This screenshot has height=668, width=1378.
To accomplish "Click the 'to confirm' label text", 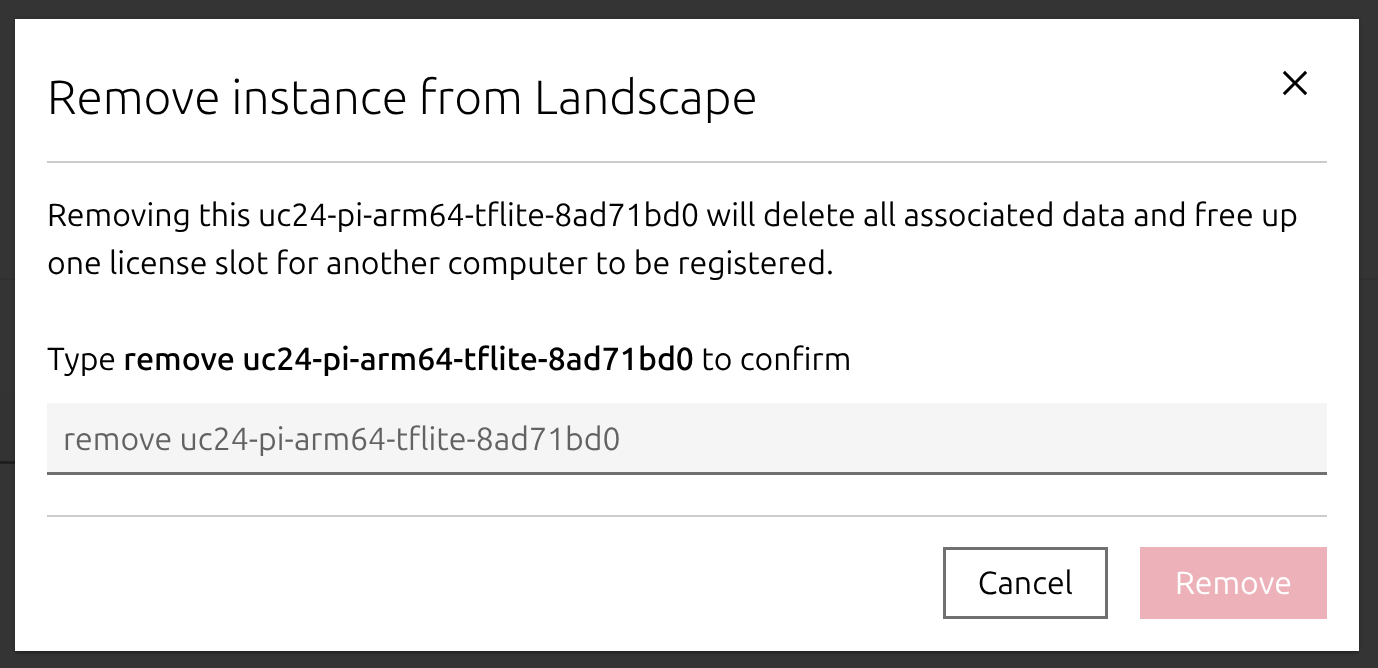I will tap(776, 359).
